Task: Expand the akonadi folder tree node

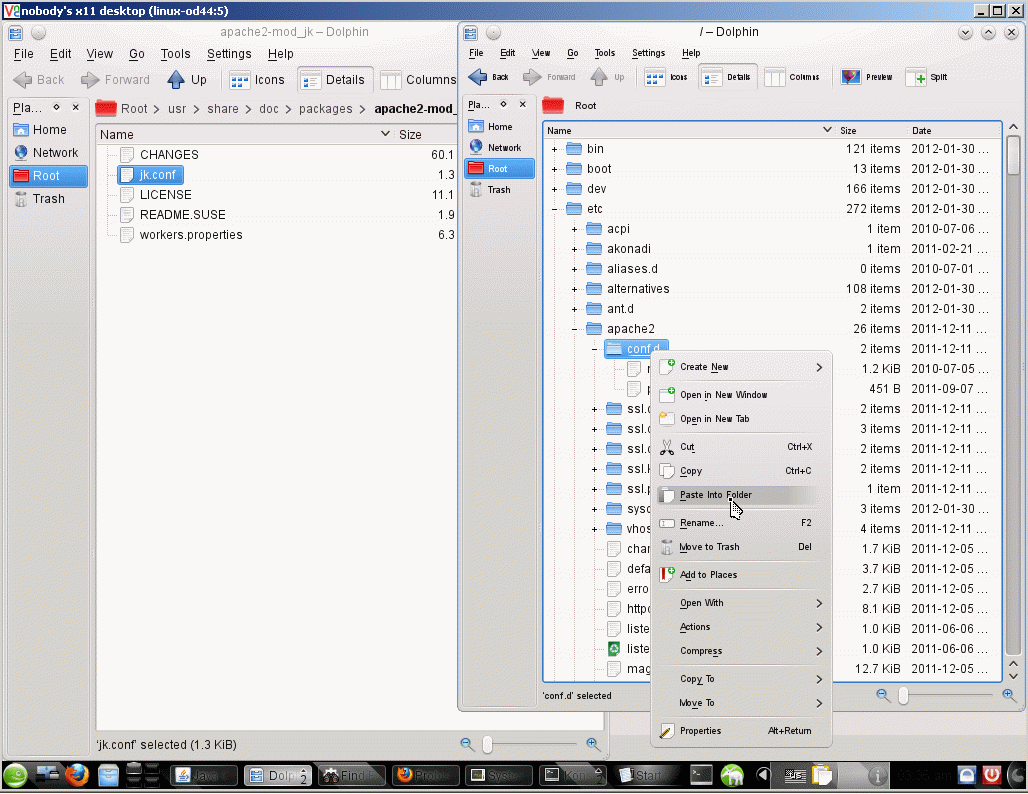Action: coord(574,249)
